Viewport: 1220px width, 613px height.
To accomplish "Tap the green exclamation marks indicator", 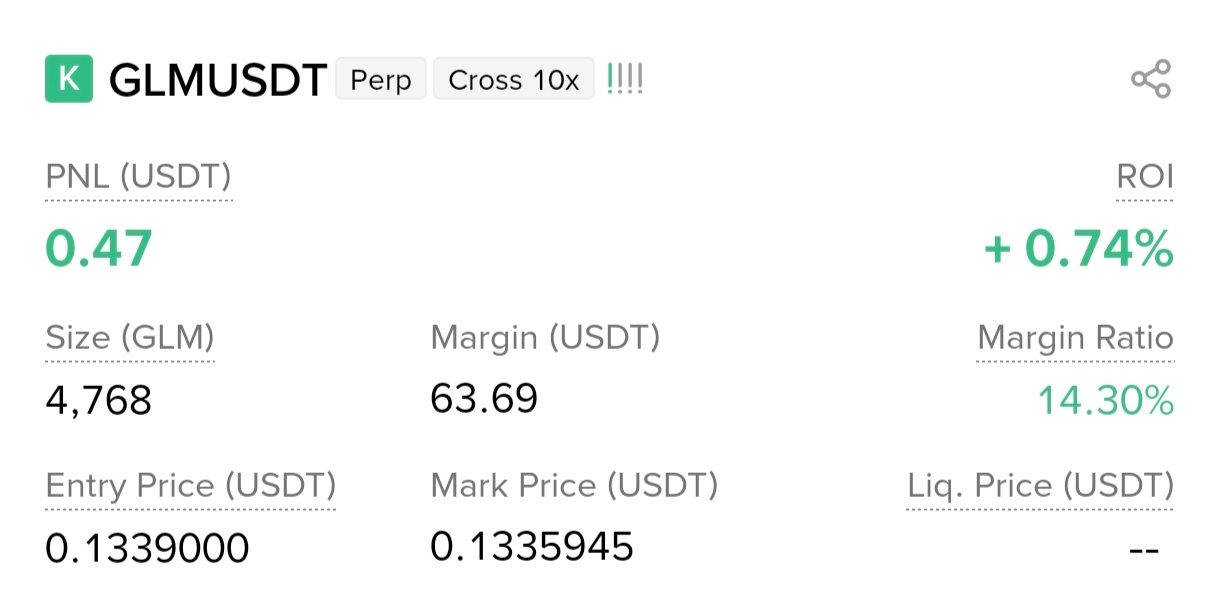I will pyautogui.click(x=625, y=79).
